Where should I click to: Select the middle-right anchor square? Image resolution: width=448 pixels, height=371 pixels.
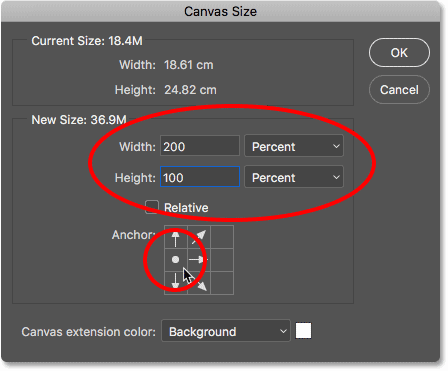222,260
